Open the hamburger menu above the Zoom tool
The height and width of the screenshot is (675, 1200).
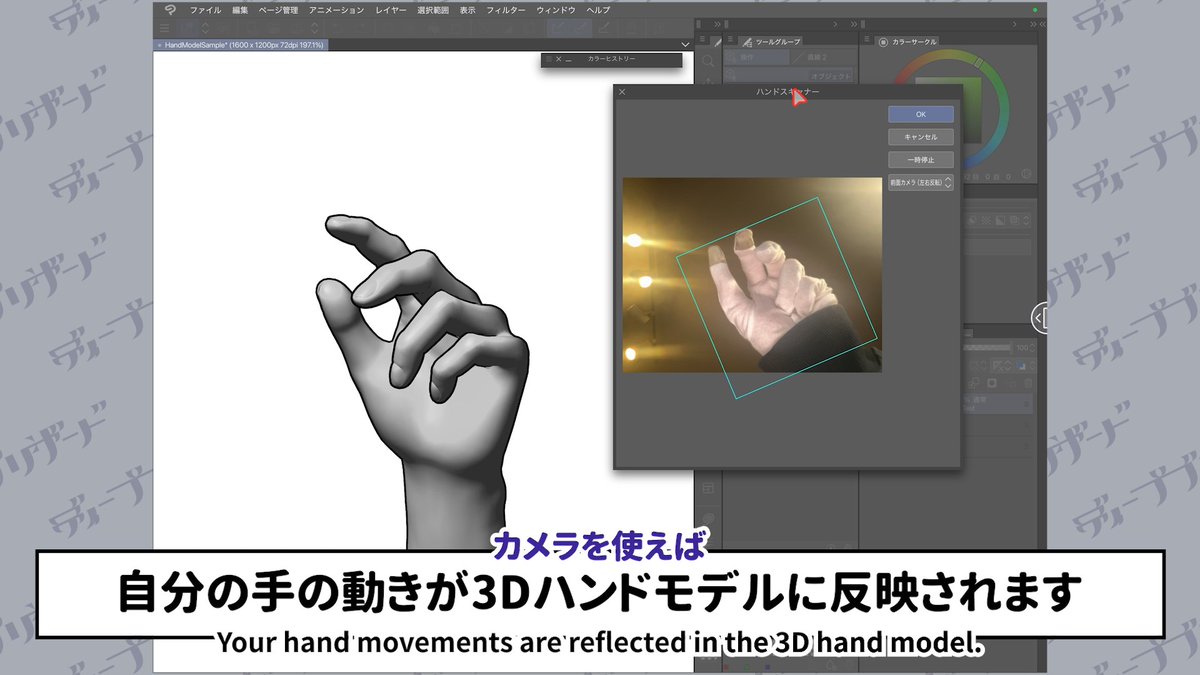[x=702, y=38]
